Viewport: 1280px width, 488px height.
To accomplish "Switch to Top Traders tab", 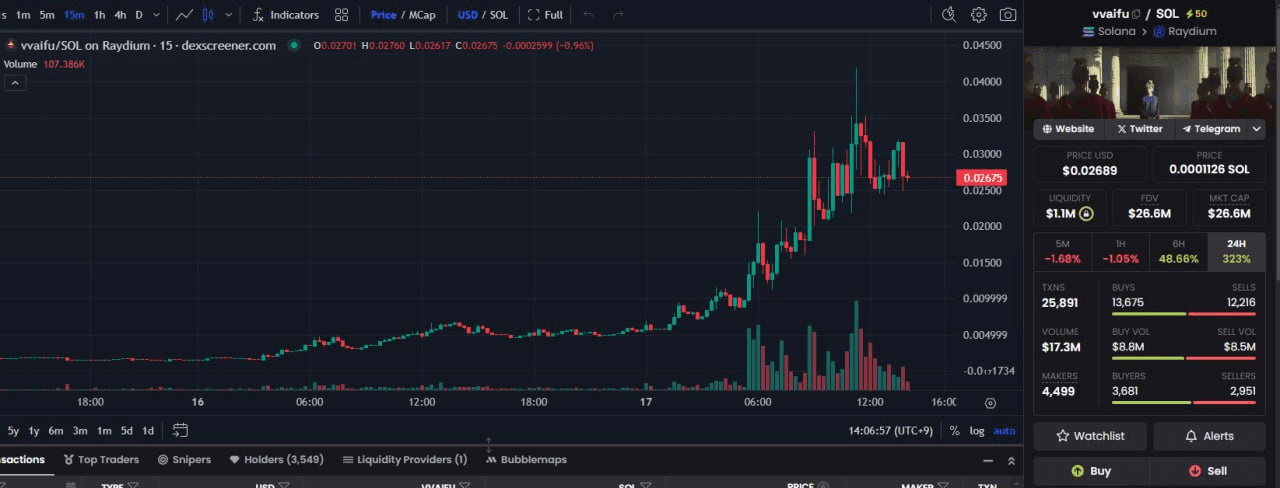I will point(101,460).
